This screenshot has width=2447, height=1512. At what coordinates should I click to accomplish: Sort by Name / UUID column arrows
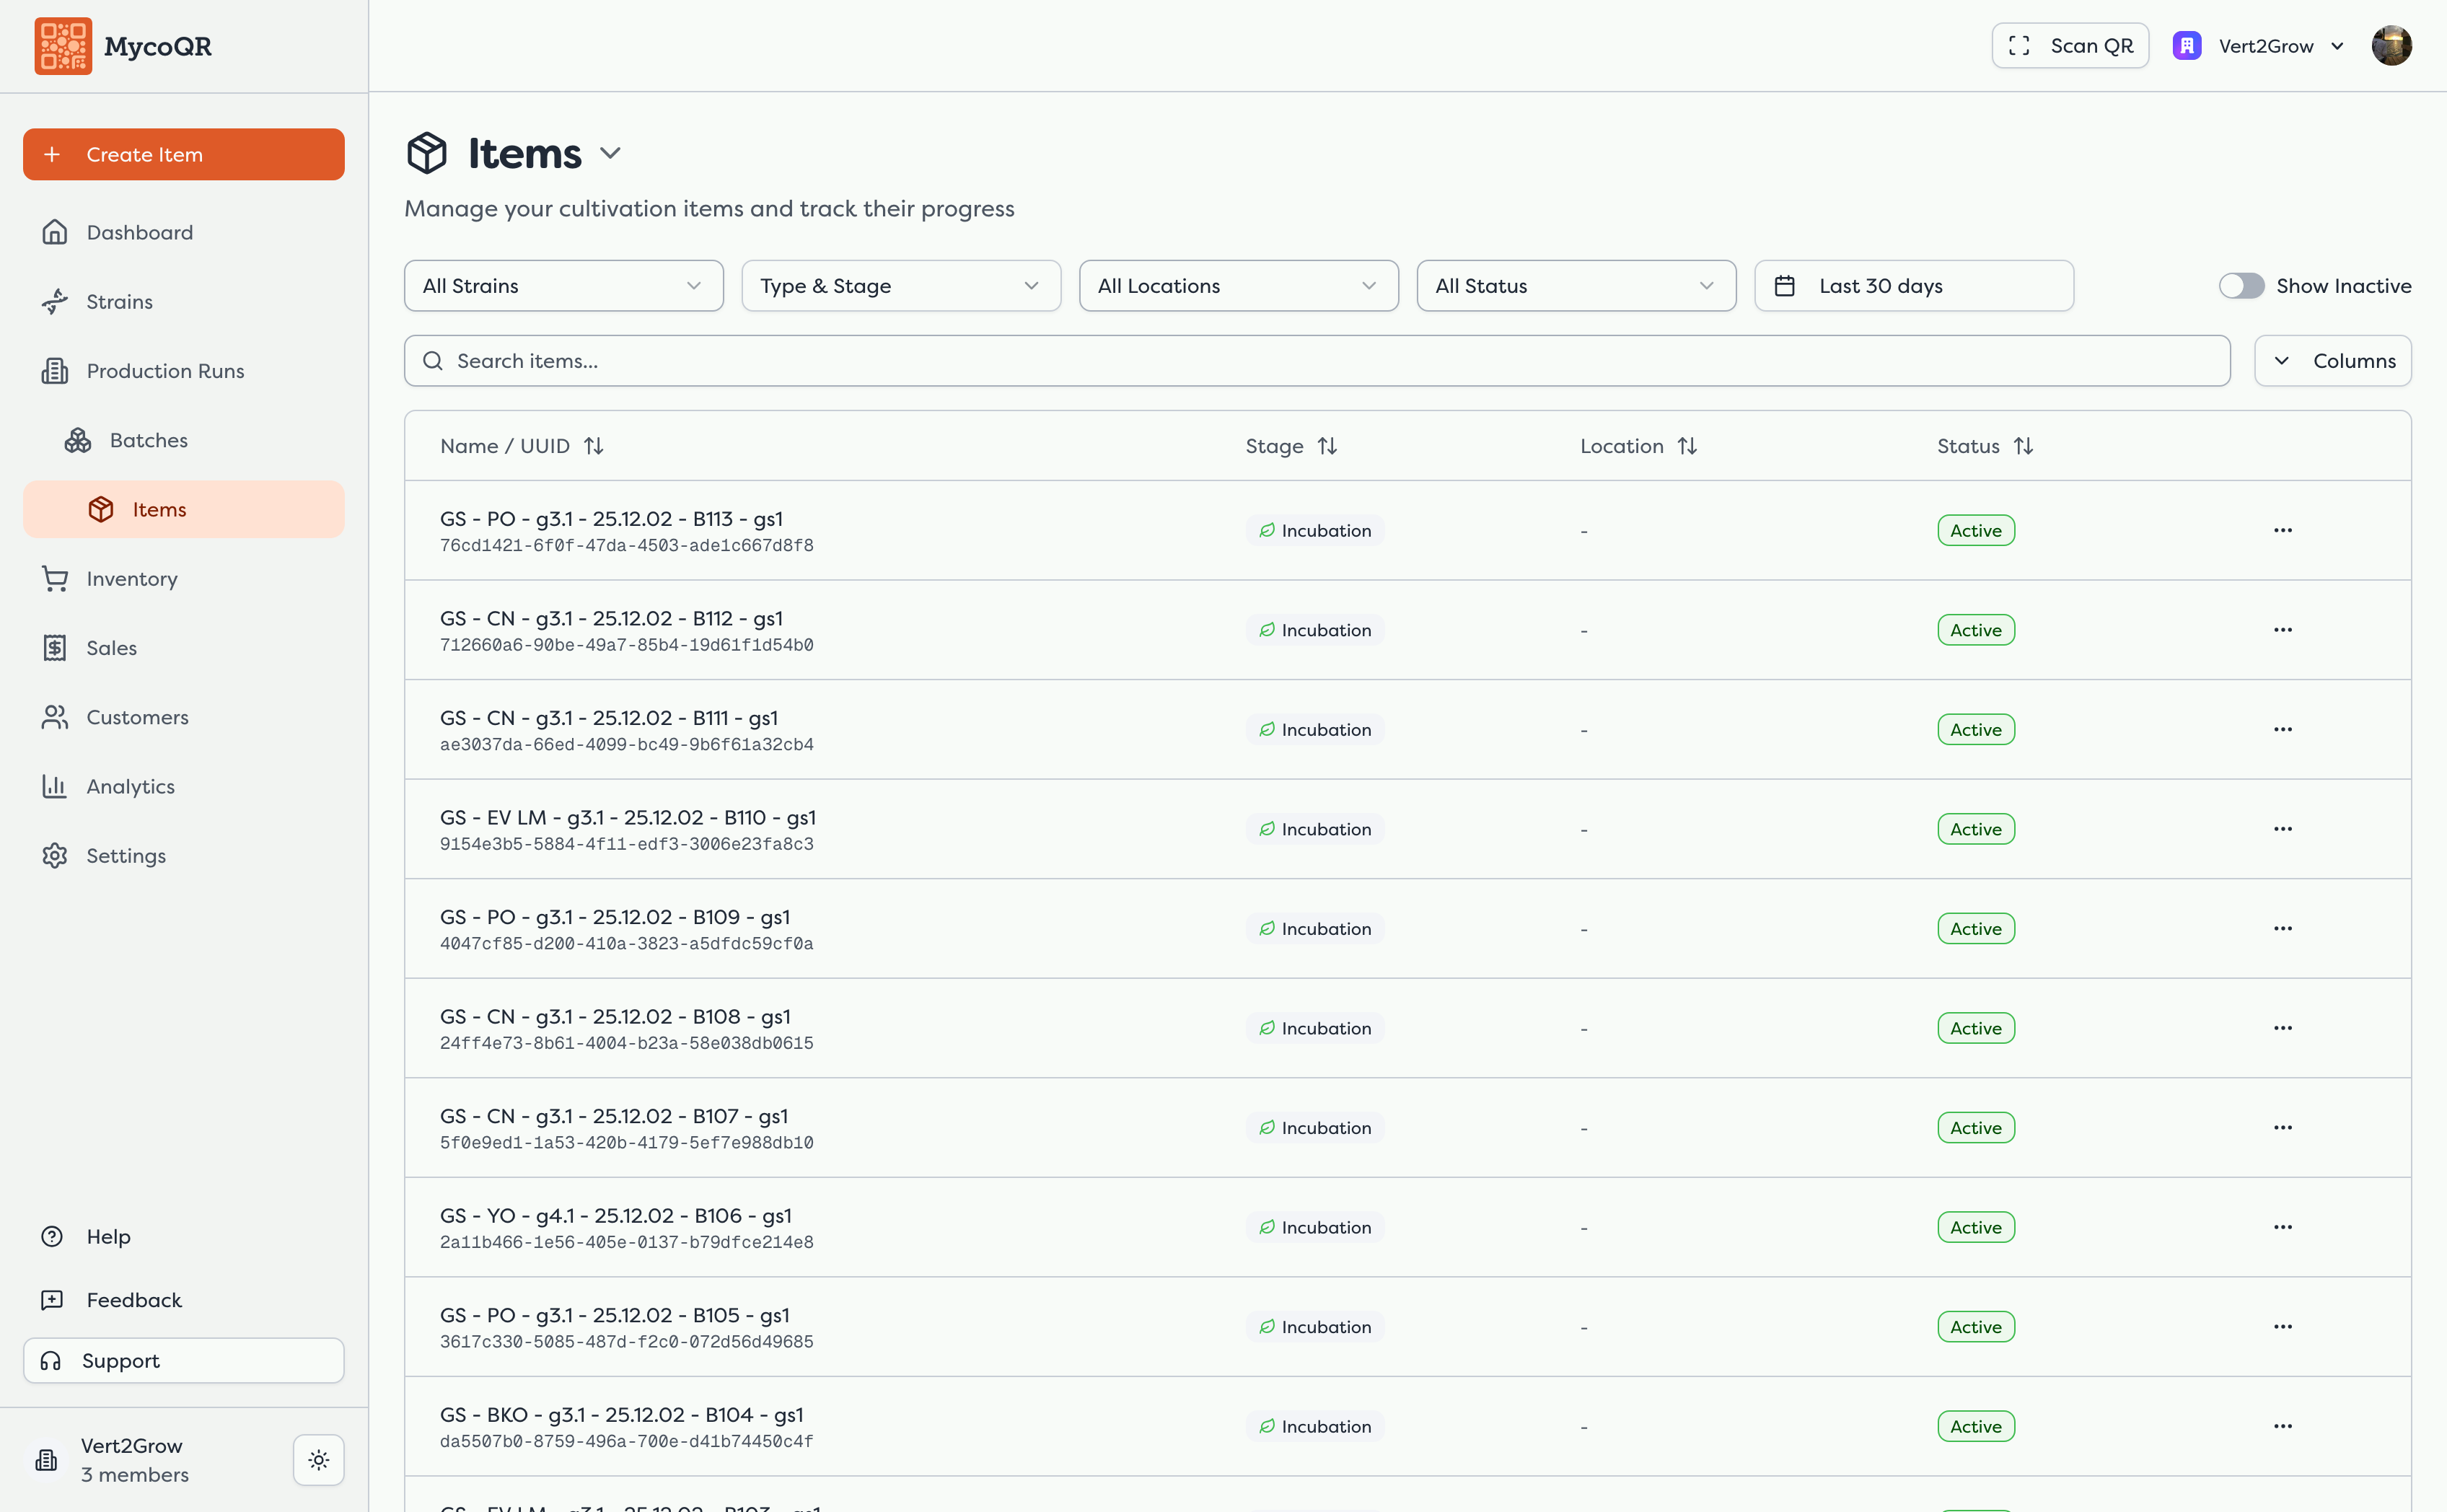(594, 446)
